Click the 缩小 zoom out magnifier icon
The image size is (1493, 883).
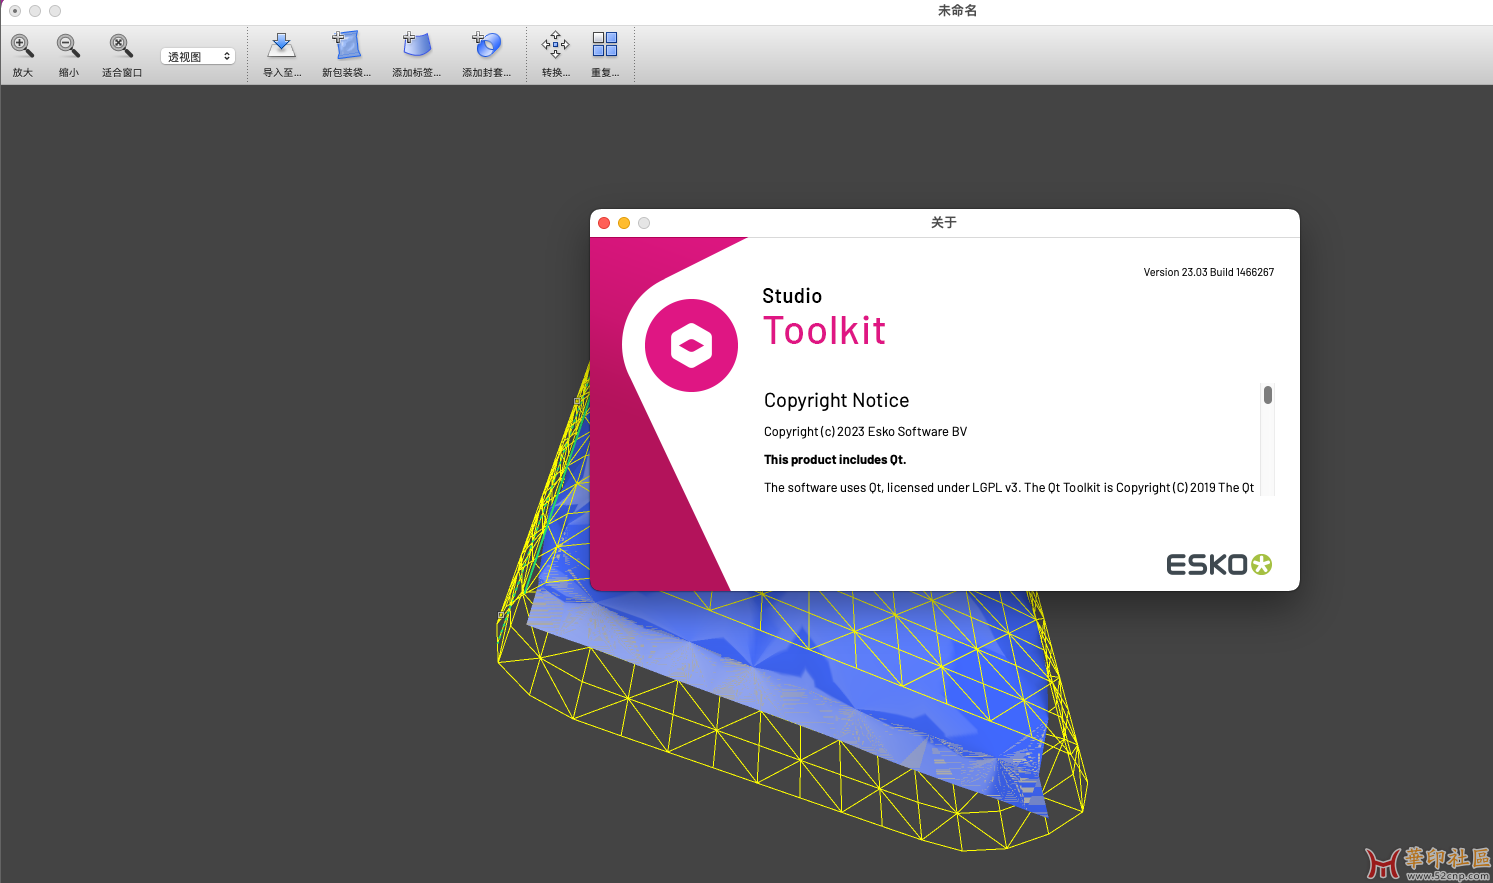(68, 46)
